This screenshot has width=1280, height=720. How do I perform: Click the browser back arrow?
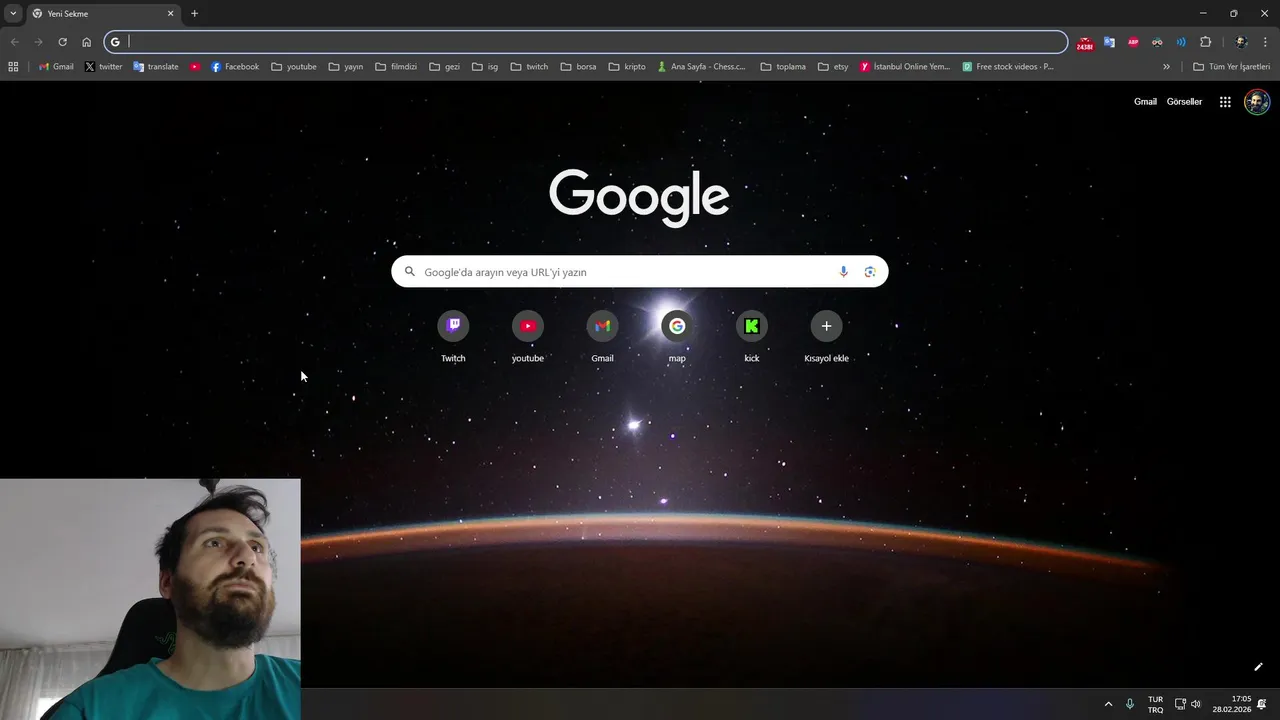(14, 42)
